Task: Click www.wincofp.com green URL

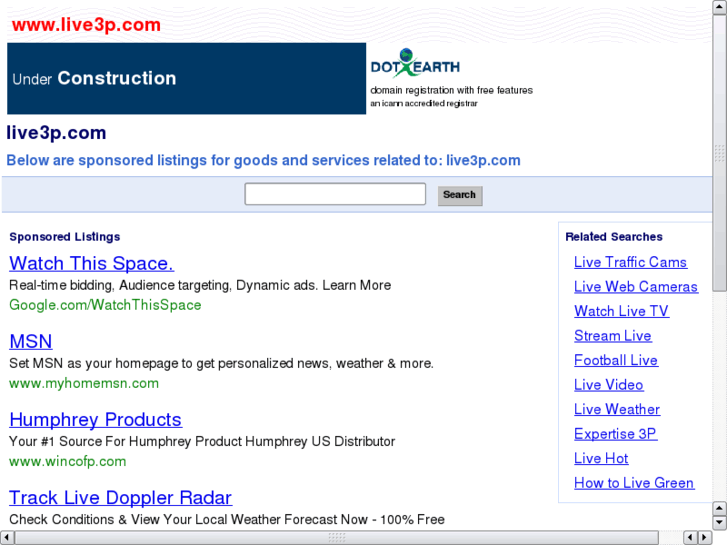Action: 68,461
